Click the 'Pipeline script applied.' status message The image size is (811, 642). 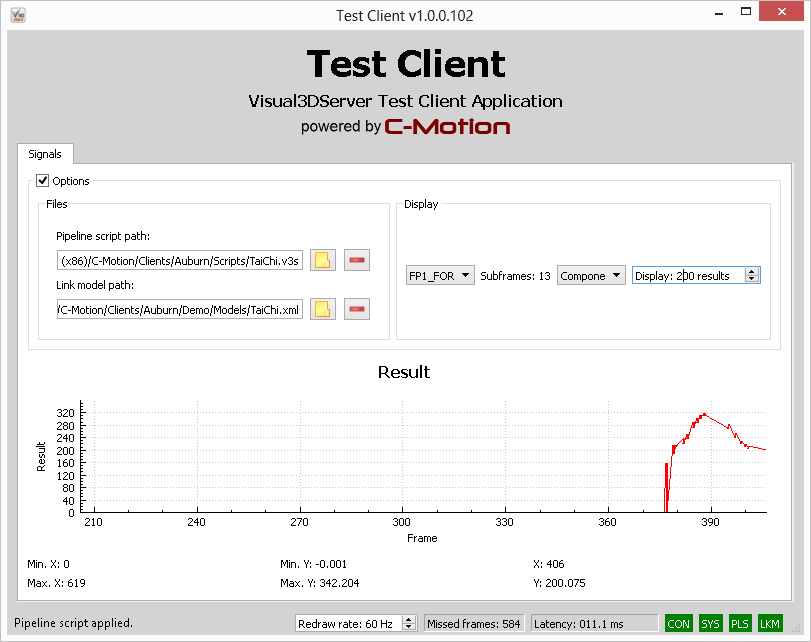point(73,623)
